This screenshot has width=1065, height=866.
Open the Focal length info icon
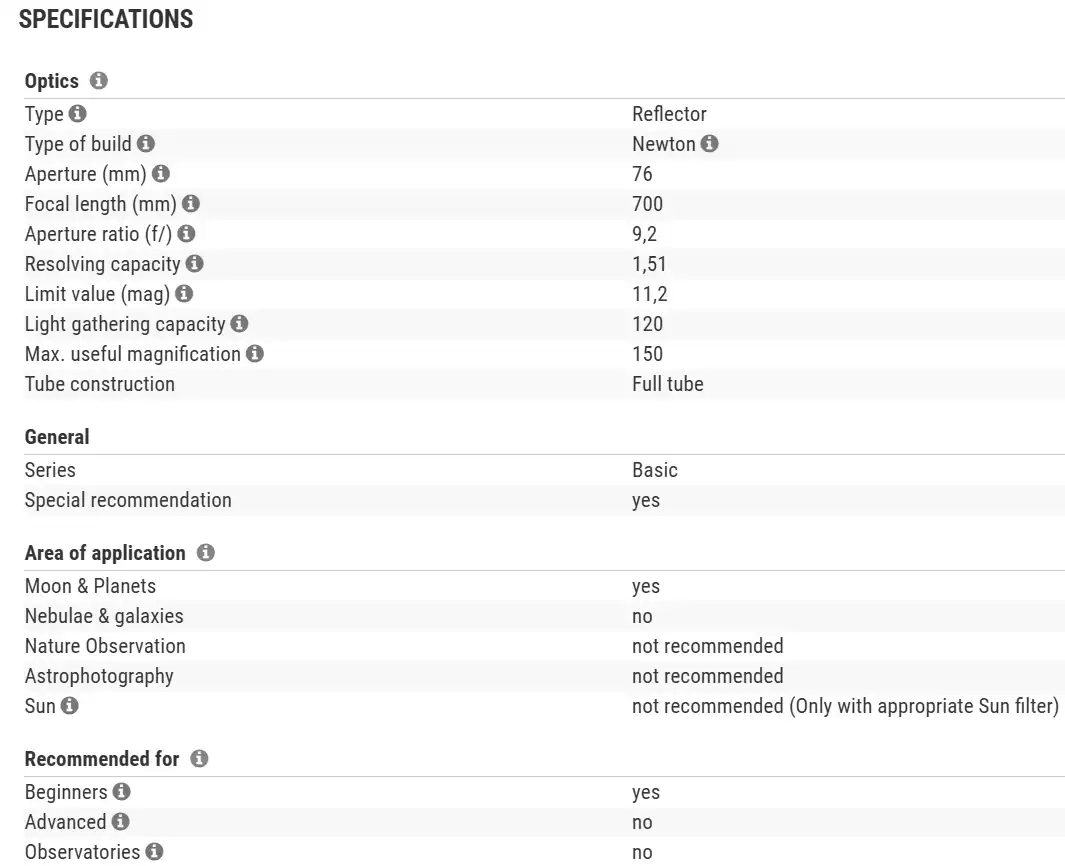(191, 204)
